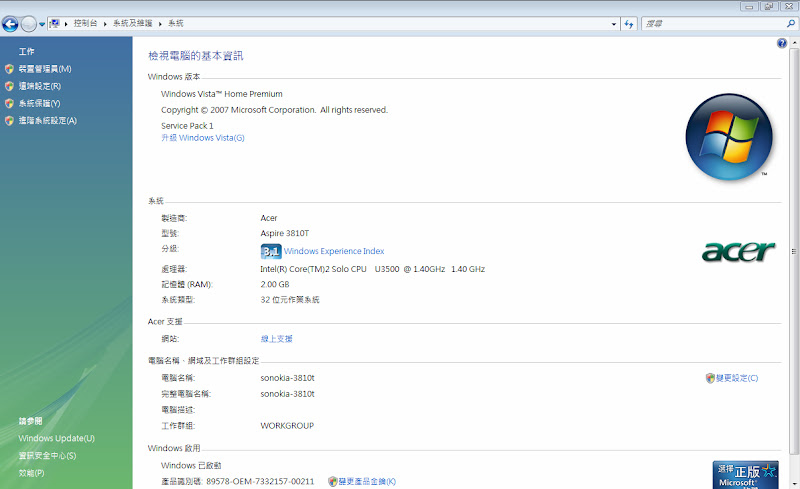Click shield icon beside 系統保護(Y)
Image resolution: width=800 pixels, height=489 pixels.
coord(9,104)
